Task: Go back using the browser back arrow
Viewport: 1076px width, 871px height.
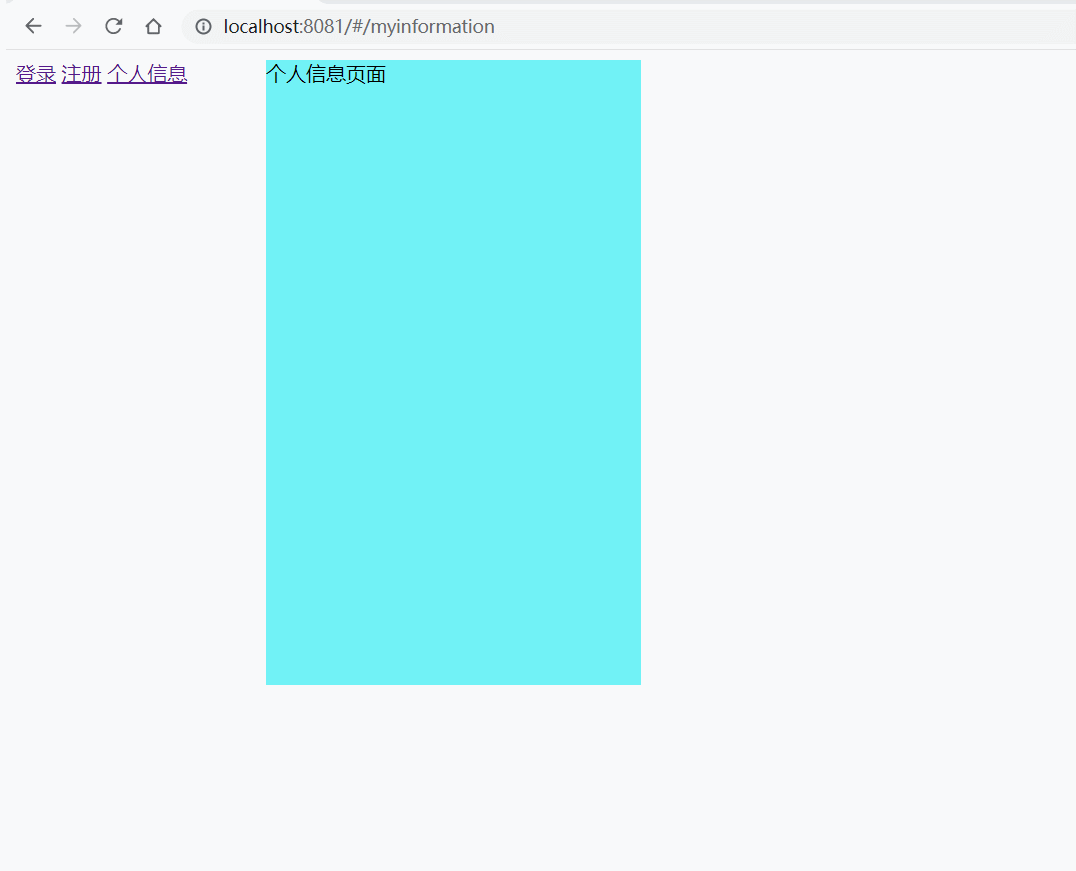Action: (x=33, y=26)
